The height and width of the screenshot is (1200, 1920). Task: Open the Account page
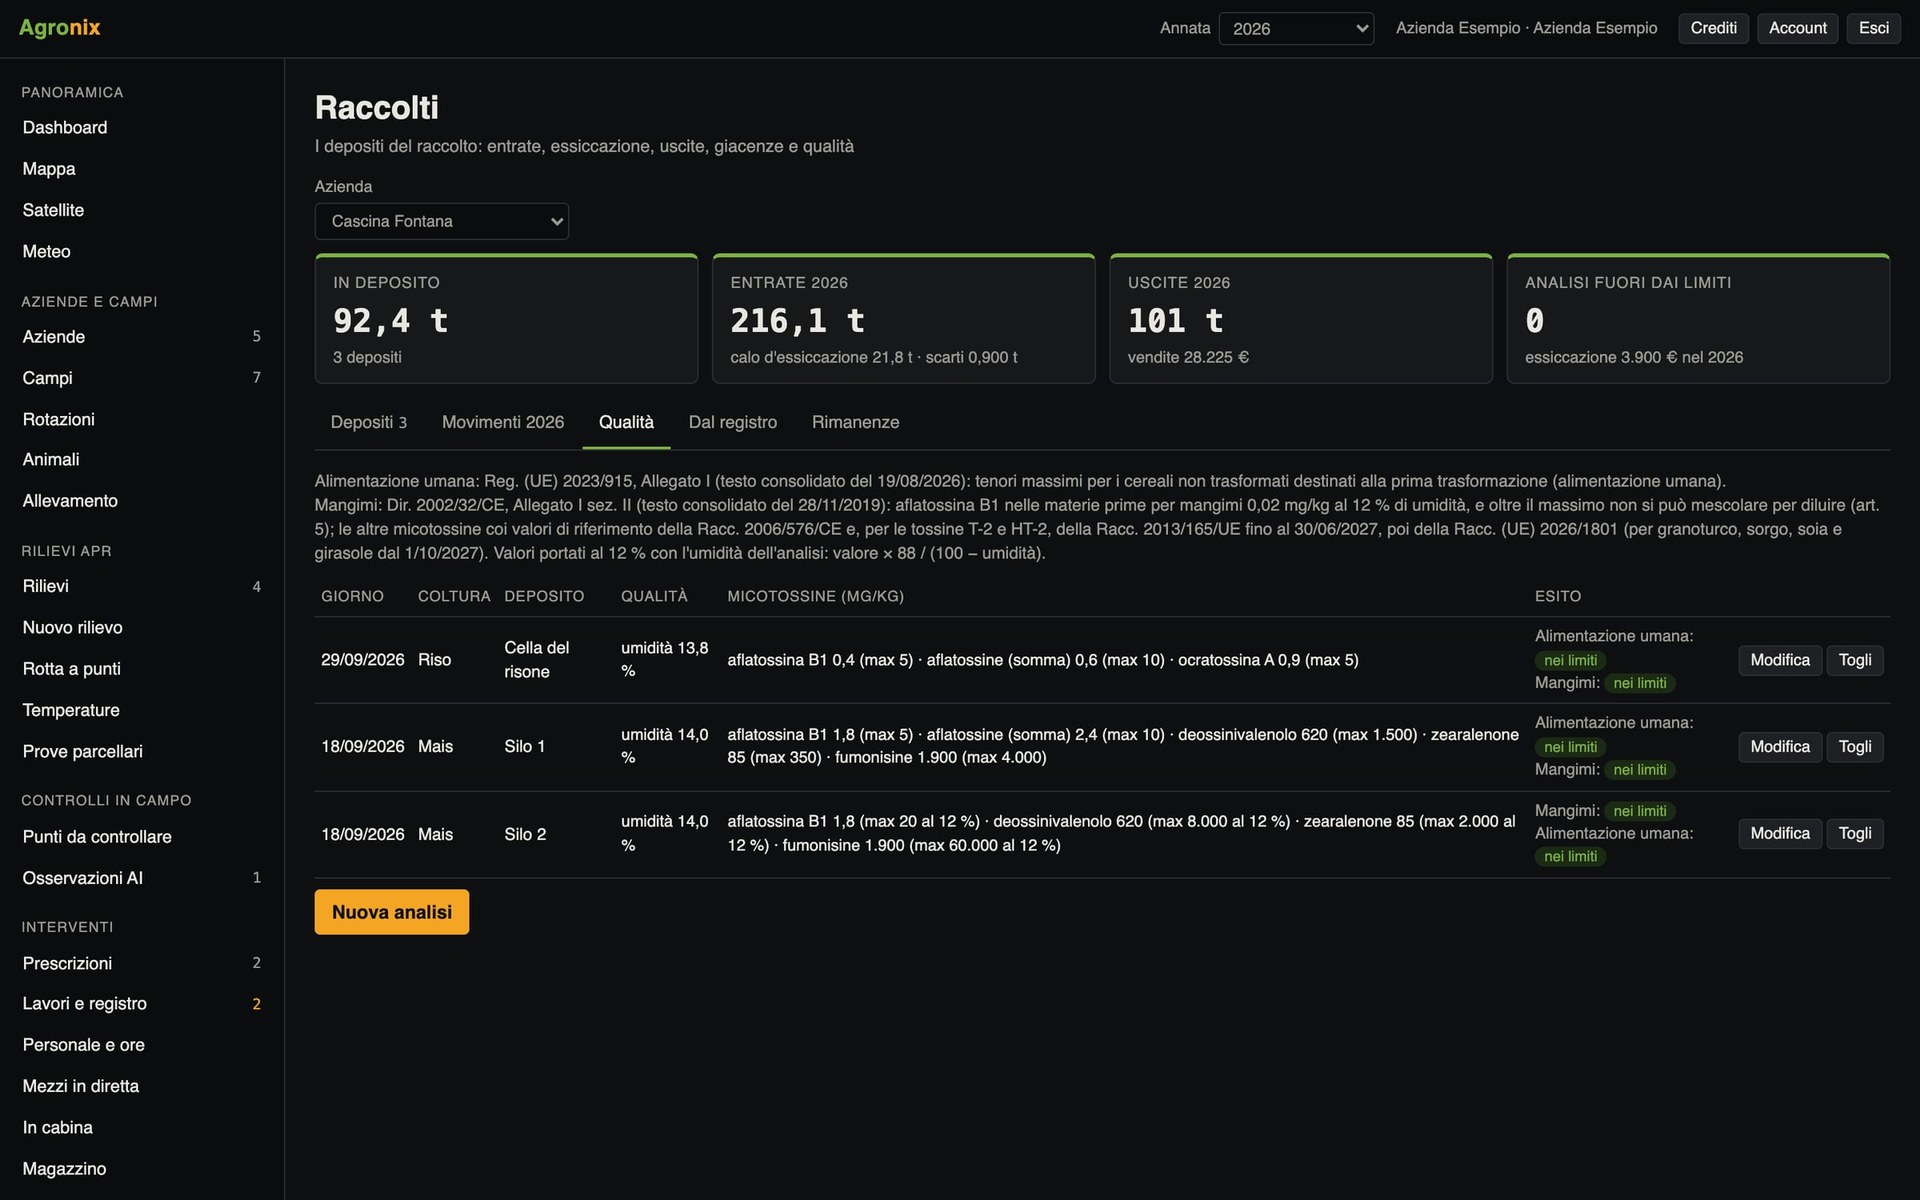click(1797, 28)
